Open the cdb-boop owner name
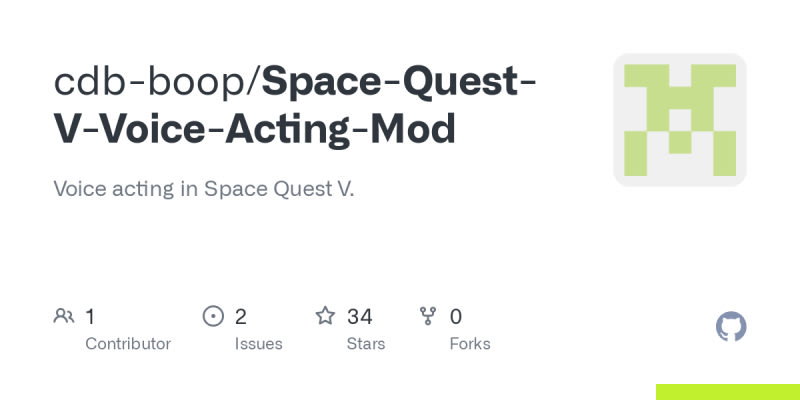This screenshot has height=400, width=800. click(149, 83)
